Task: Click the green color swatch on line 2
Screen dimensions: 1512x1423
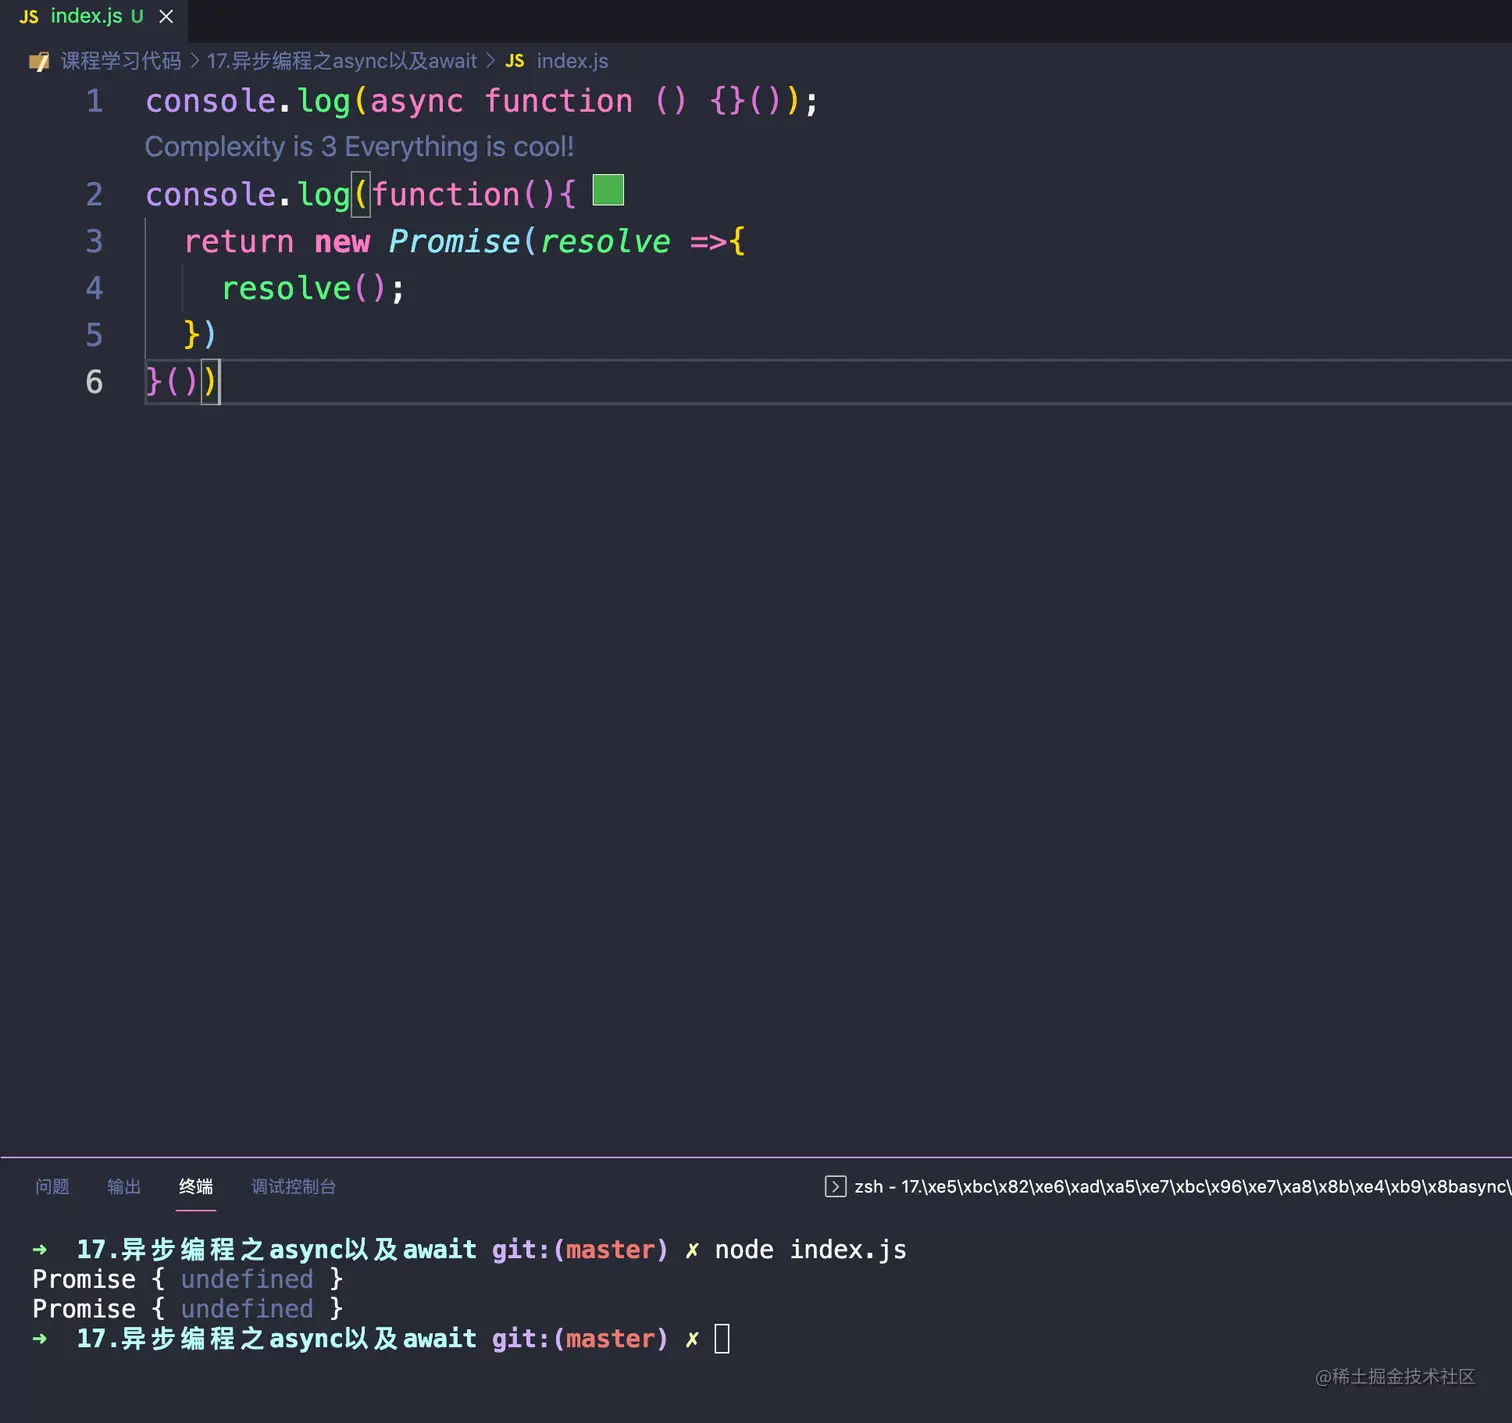Action: click(x=608, y=190)
